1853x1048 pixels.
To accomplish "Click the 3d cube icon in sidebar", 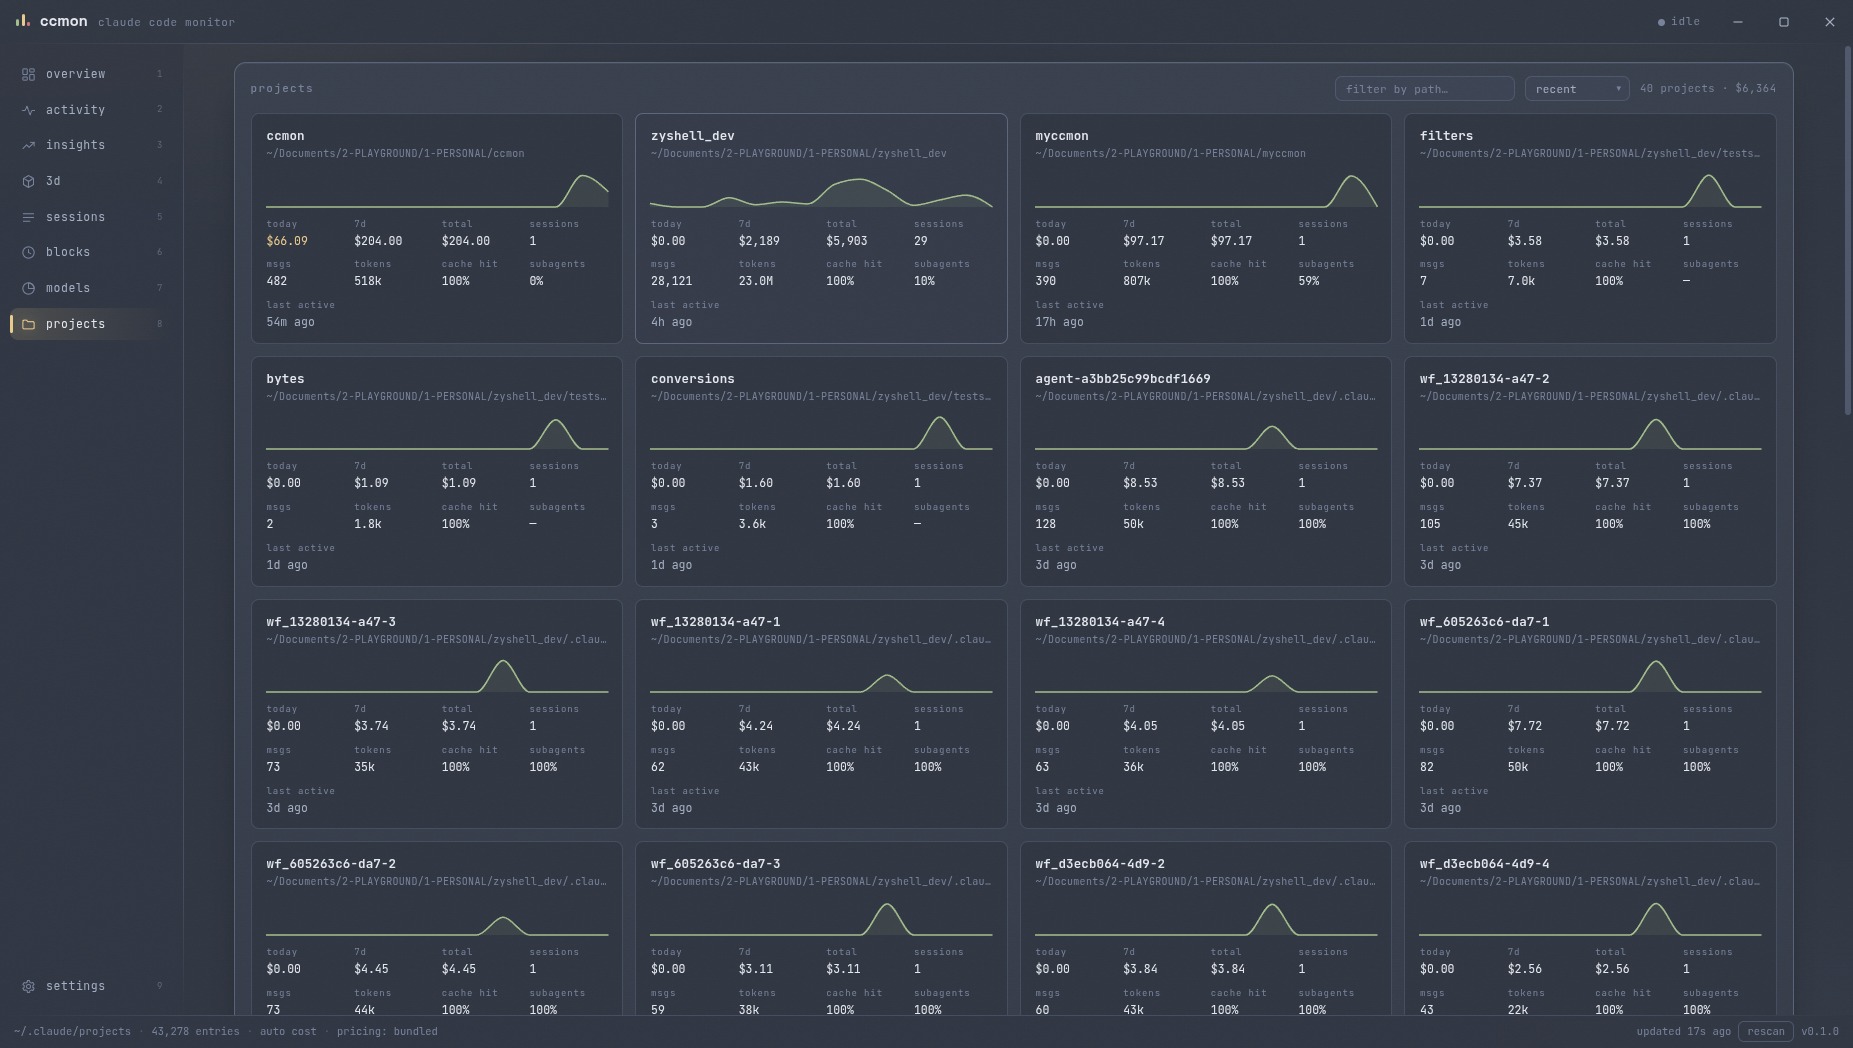I will point(28,181).
